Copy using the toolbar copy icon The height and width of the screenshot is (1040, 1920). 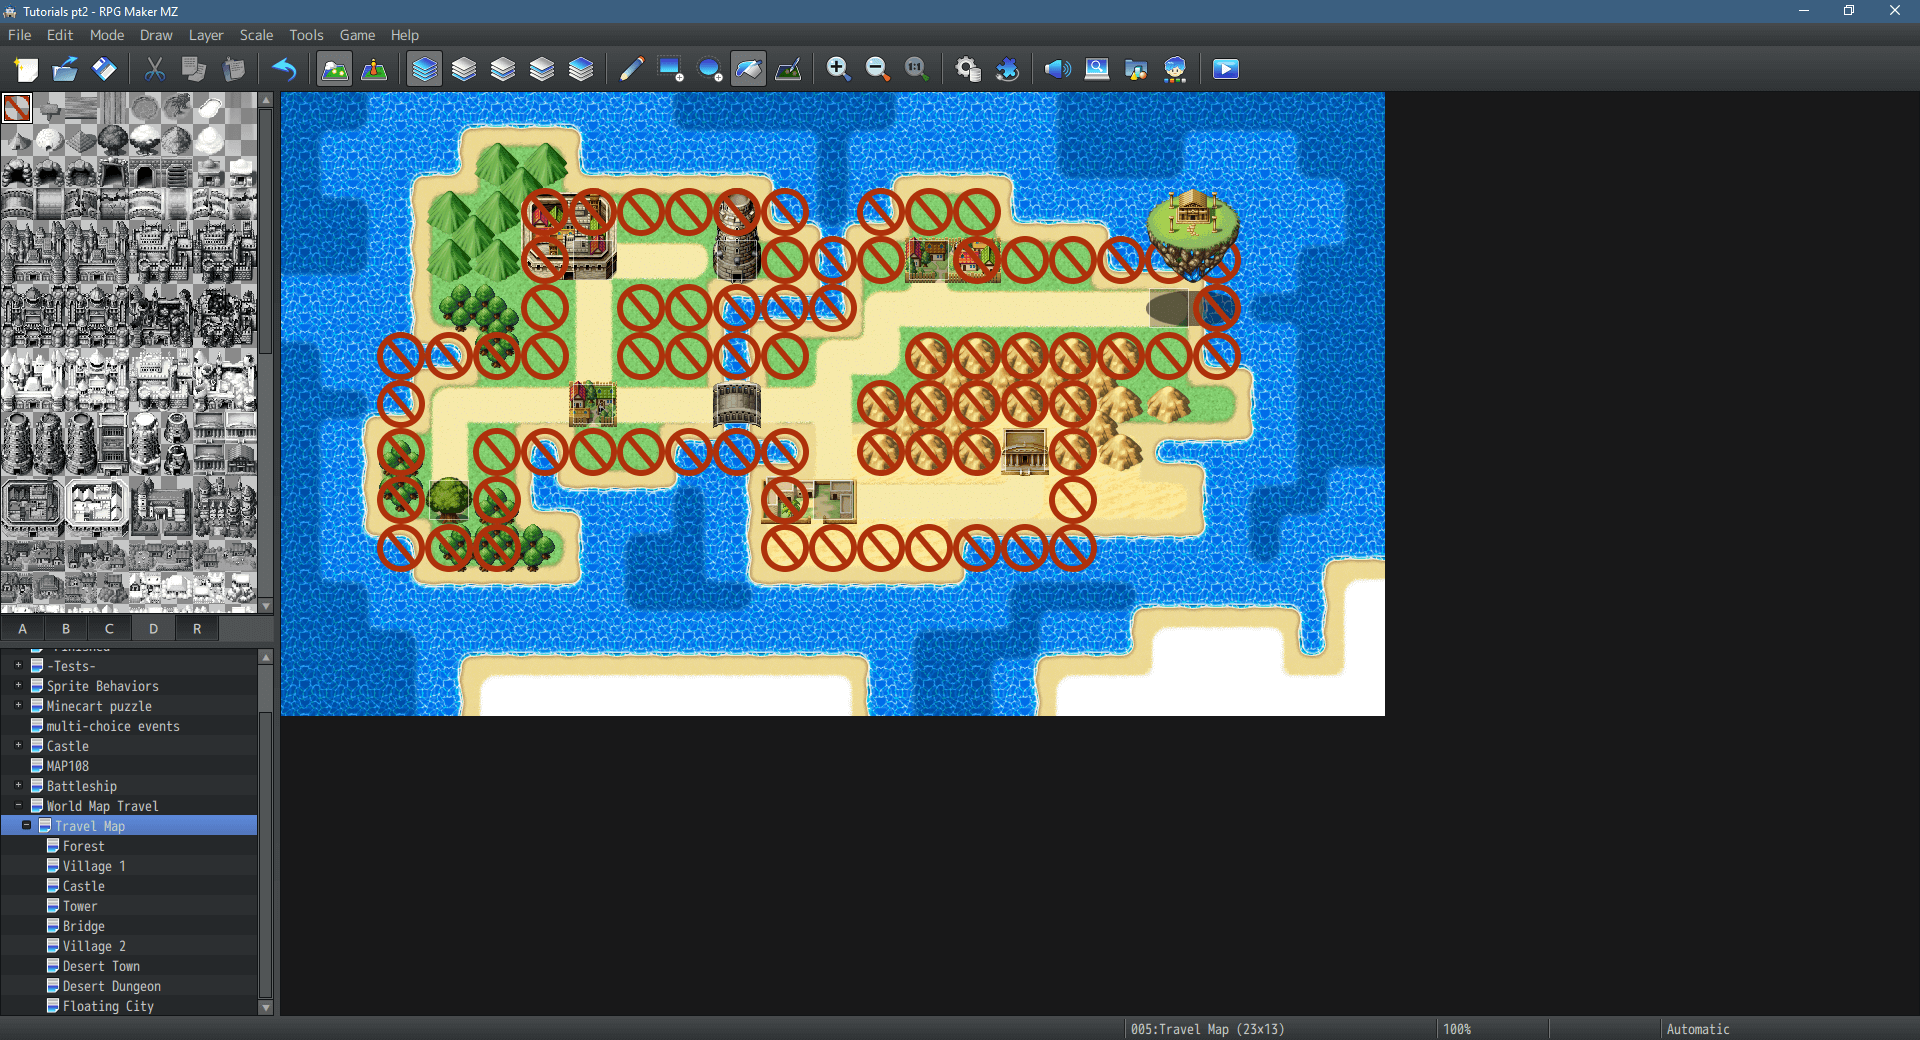194,69
